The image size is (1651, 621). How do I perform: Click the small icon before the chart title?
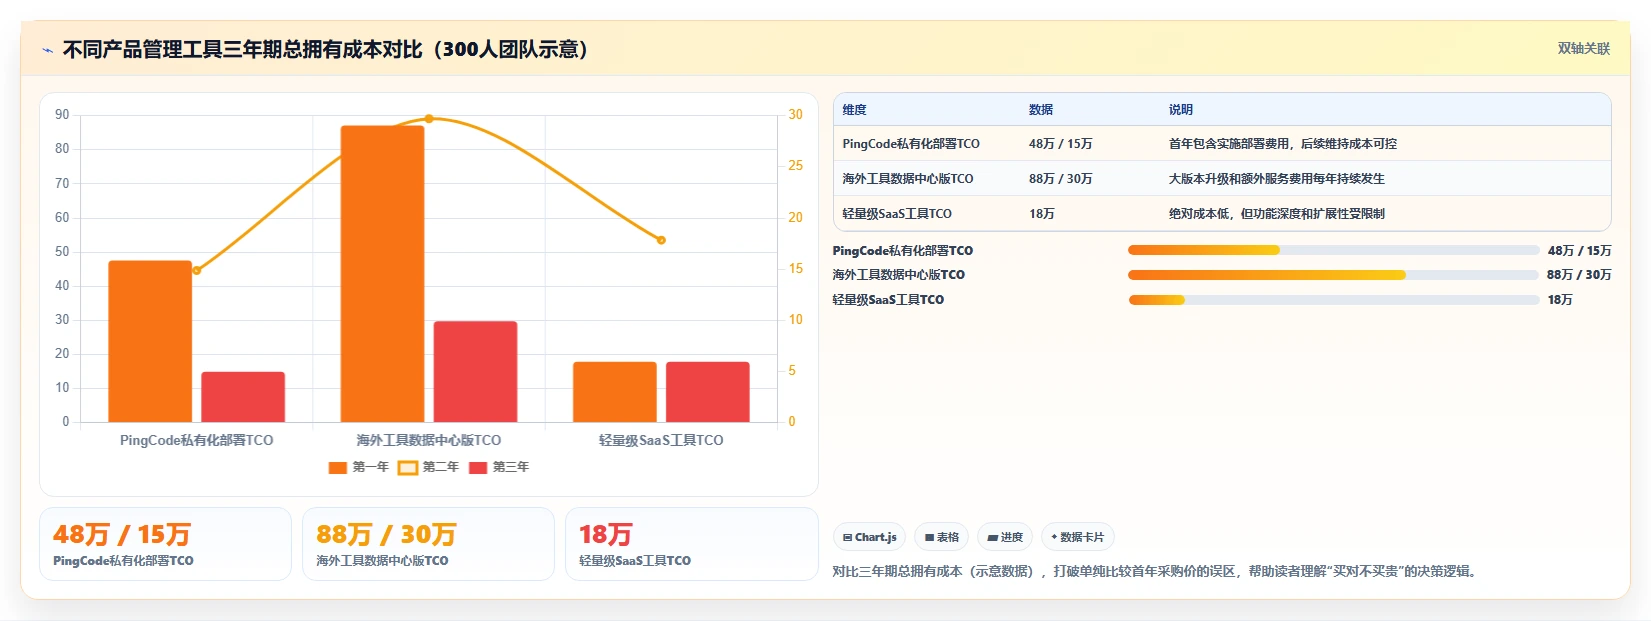click(47, 50)
